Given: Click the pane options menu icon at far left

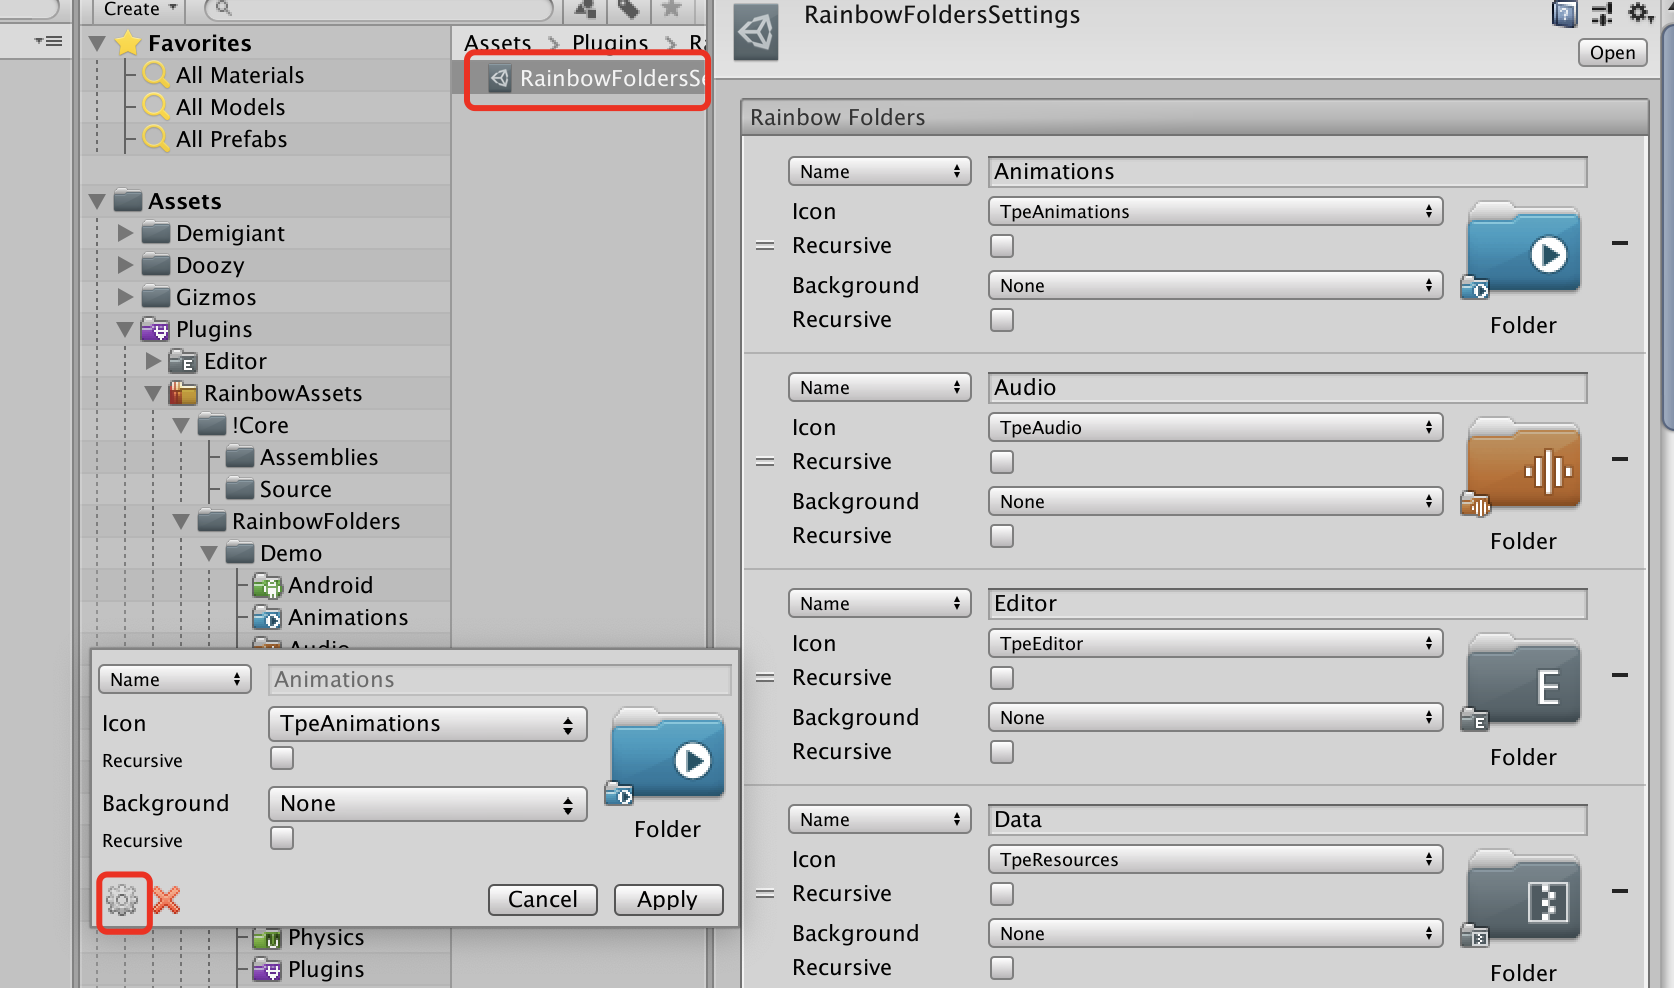Looking at the screenshot, I should [x=47, y=41].
